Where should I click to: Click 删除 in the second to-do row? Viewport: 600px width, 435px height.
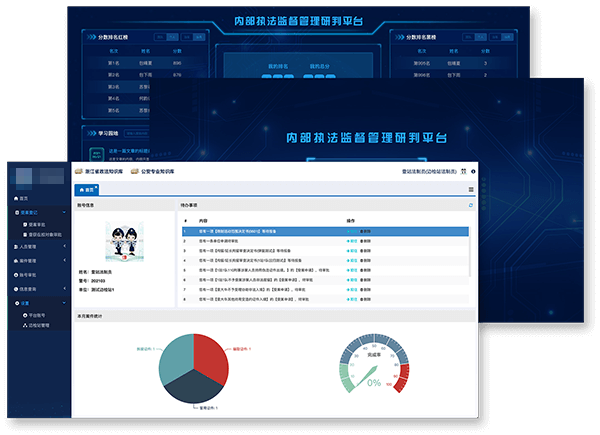point(364,241)
